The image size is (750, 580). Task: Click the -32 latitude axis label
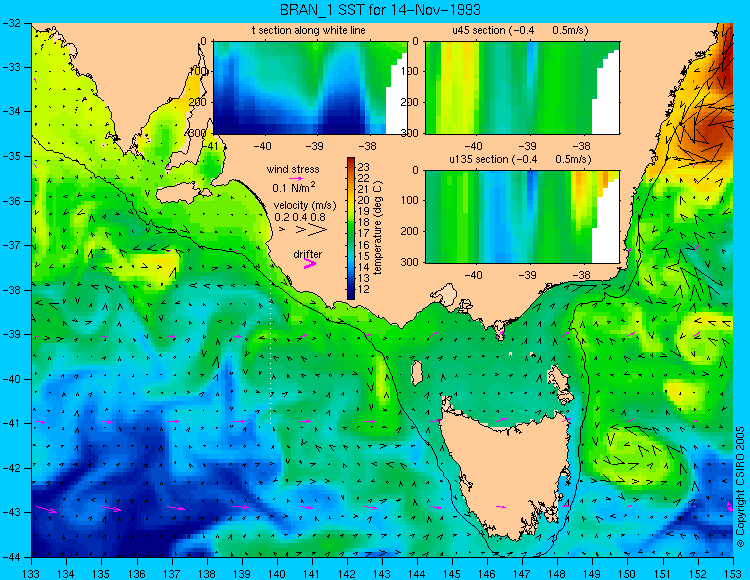tap(11, 22)
